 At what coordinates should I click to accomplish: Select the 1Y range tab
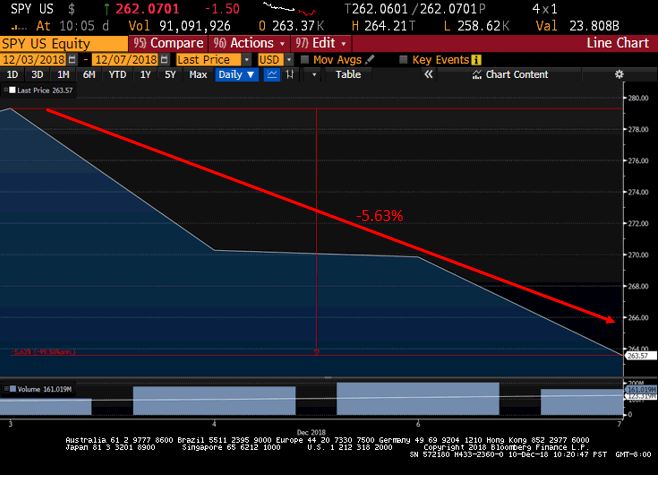pos(145,75)
